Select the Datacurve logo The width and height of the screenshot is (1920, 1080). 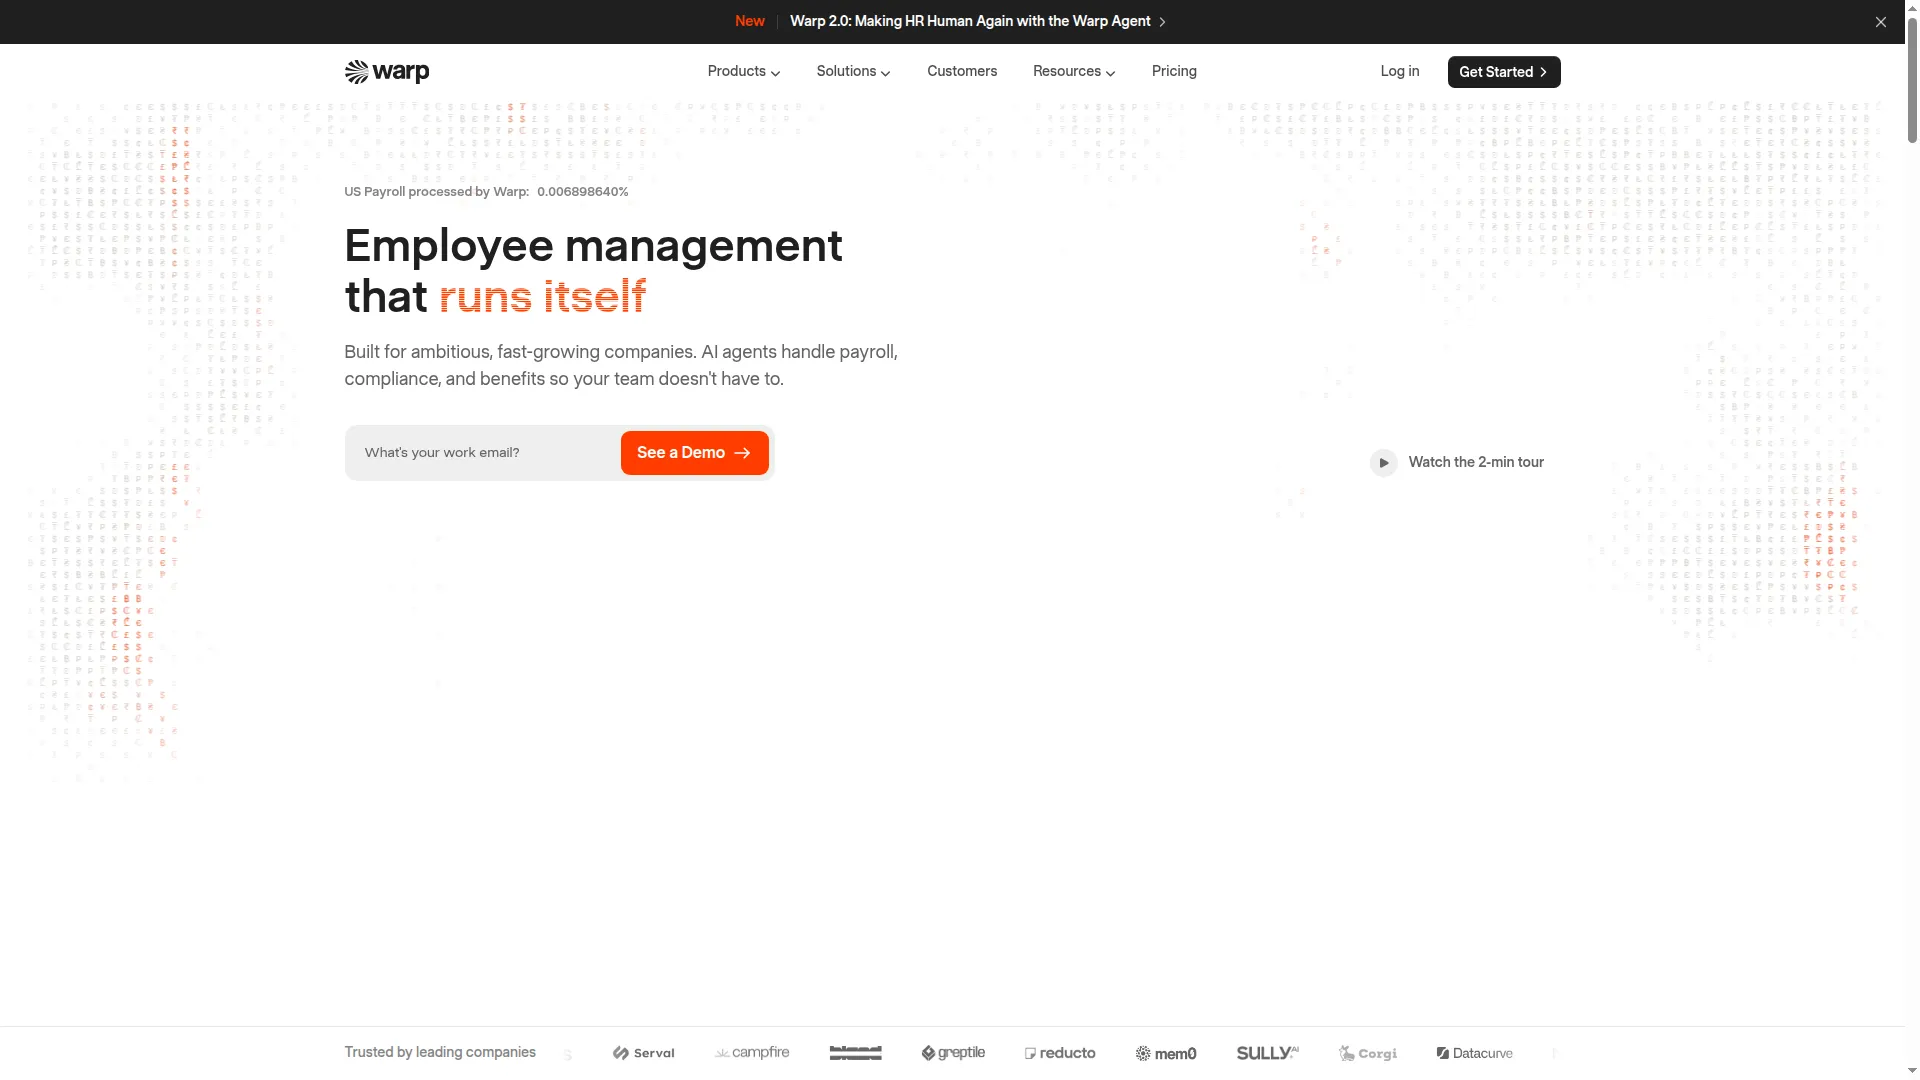1475,1053
